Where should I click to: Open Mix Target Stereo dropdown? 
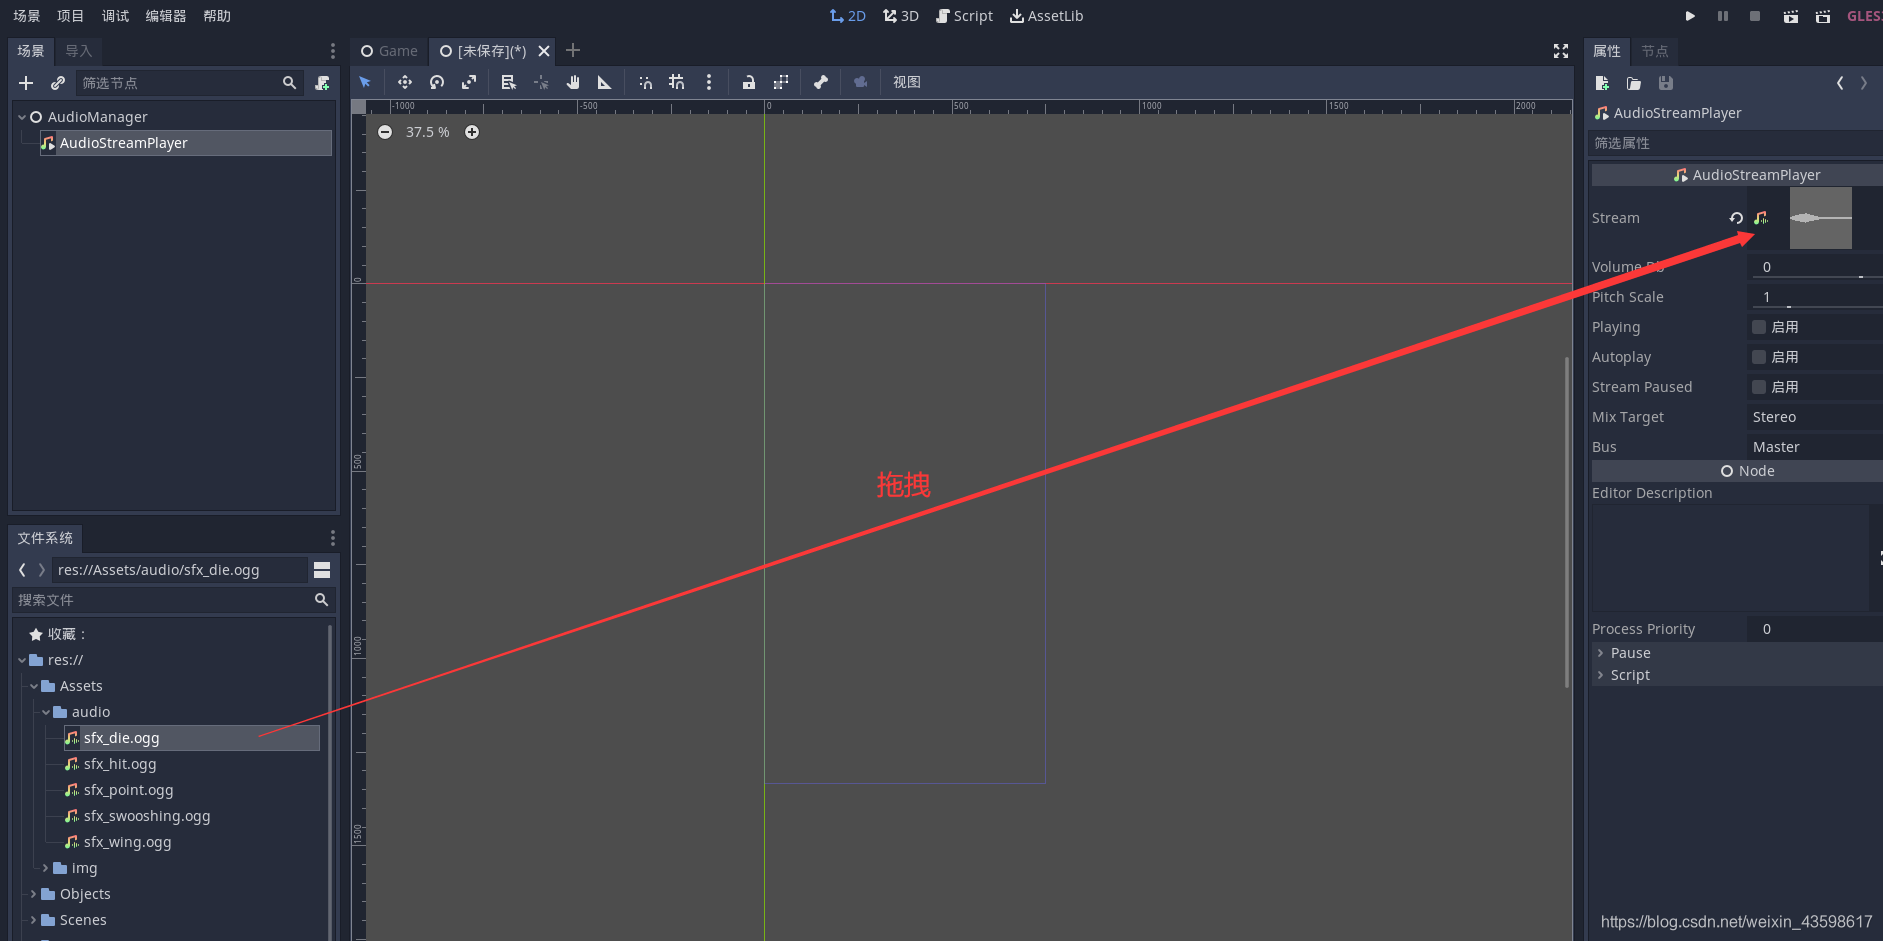[x=1814, y=417]
